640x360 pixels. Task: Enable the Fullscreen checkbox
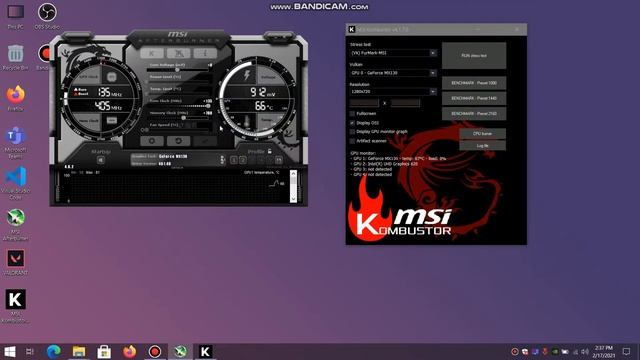[352, 113]
